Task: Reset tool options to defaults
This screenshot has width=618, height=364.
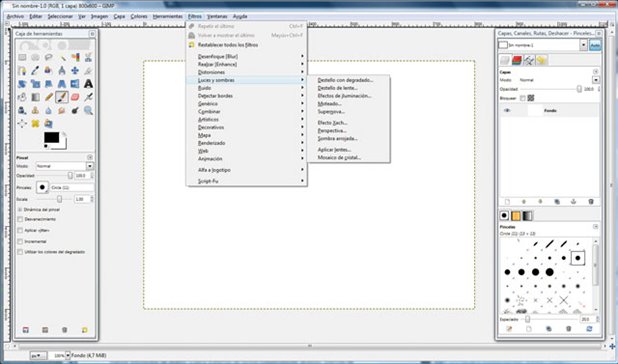Action: 84,330
